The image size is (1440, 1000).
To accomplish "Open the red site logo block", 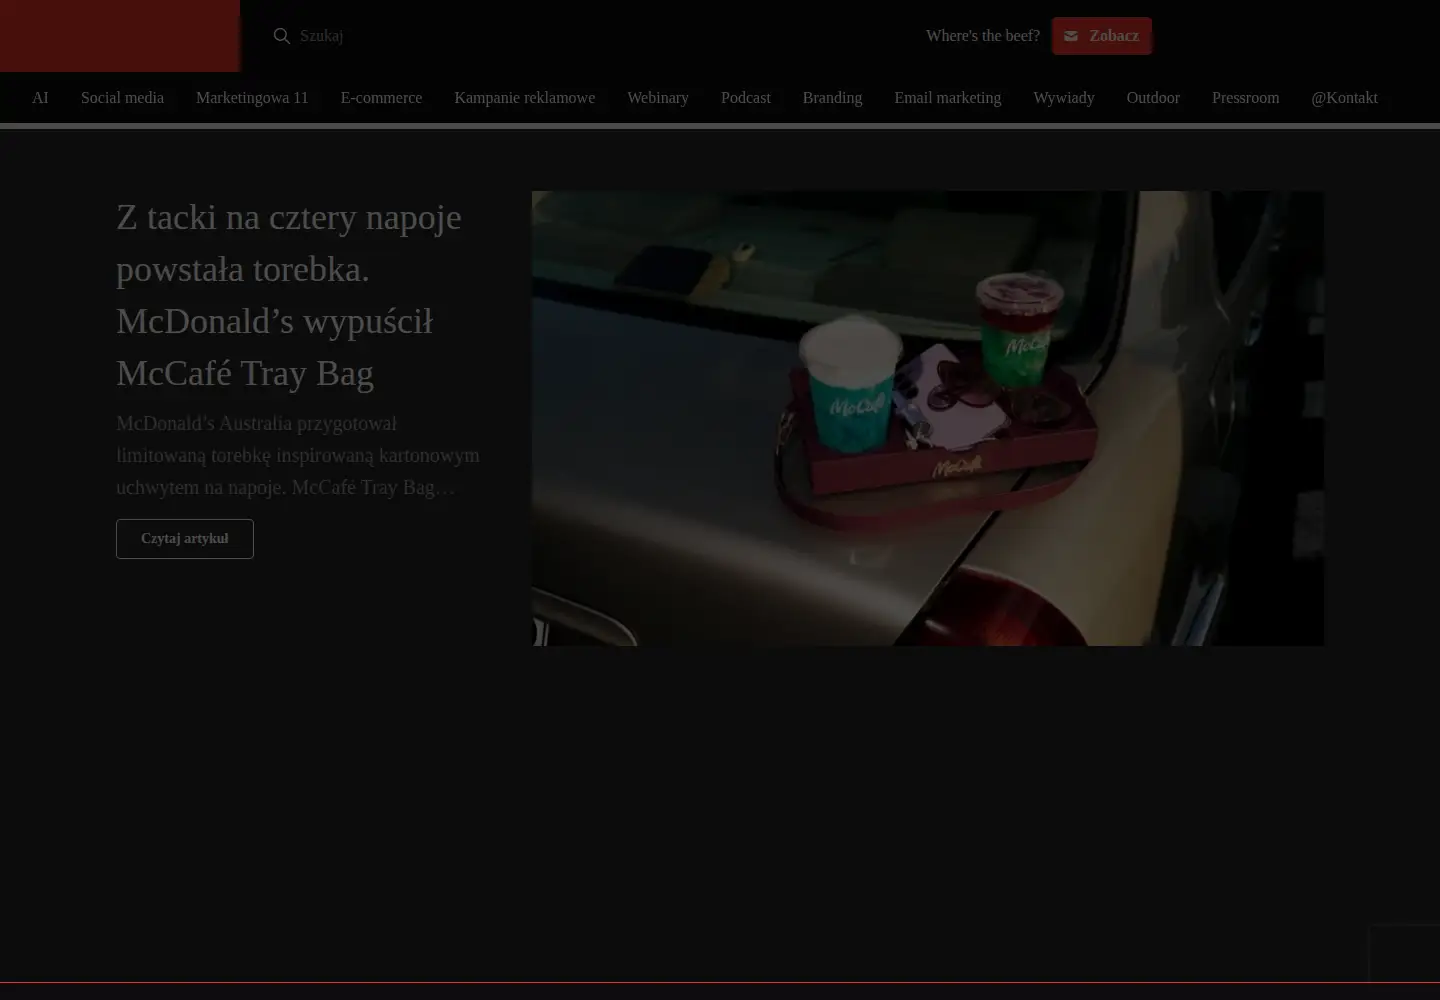I will pyautogui.click(x=120, y=36).
